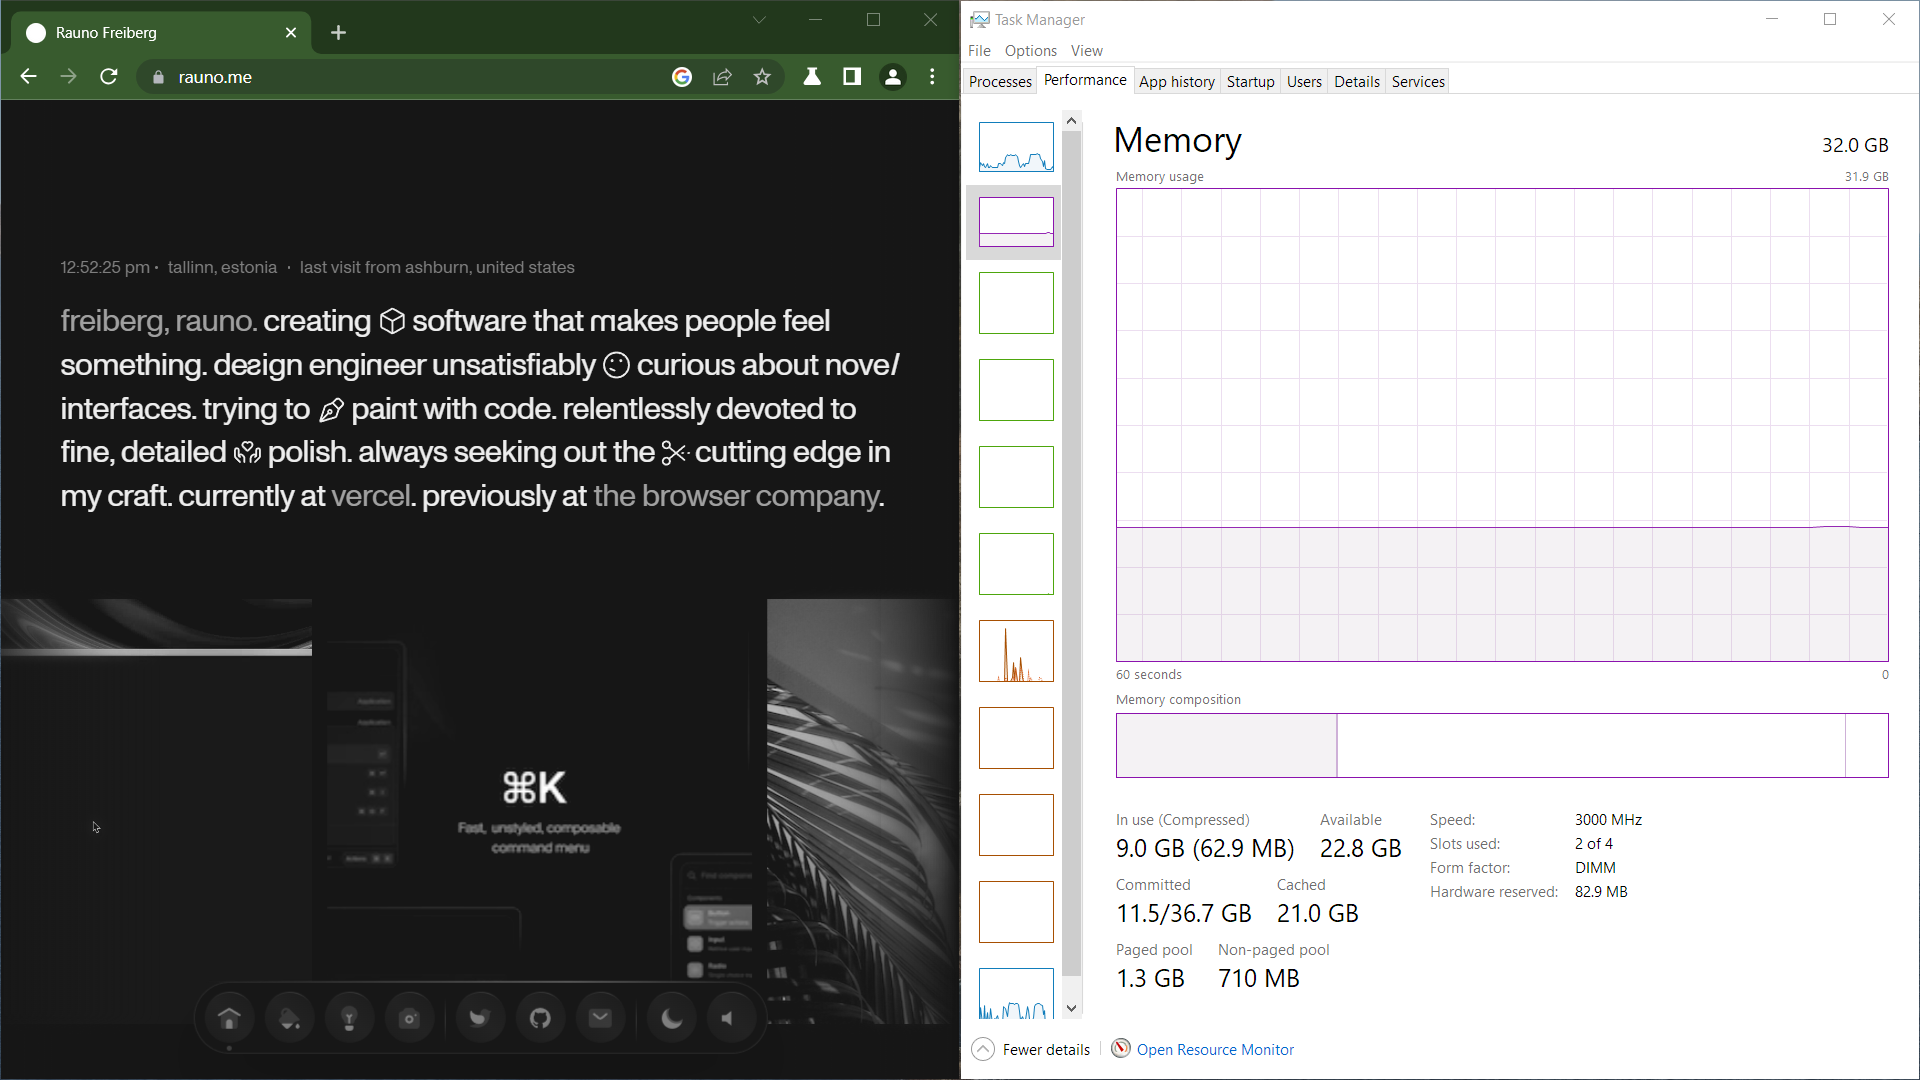
Task: Click the Chrome experiments beaker icon
Action: pos(811,77)
